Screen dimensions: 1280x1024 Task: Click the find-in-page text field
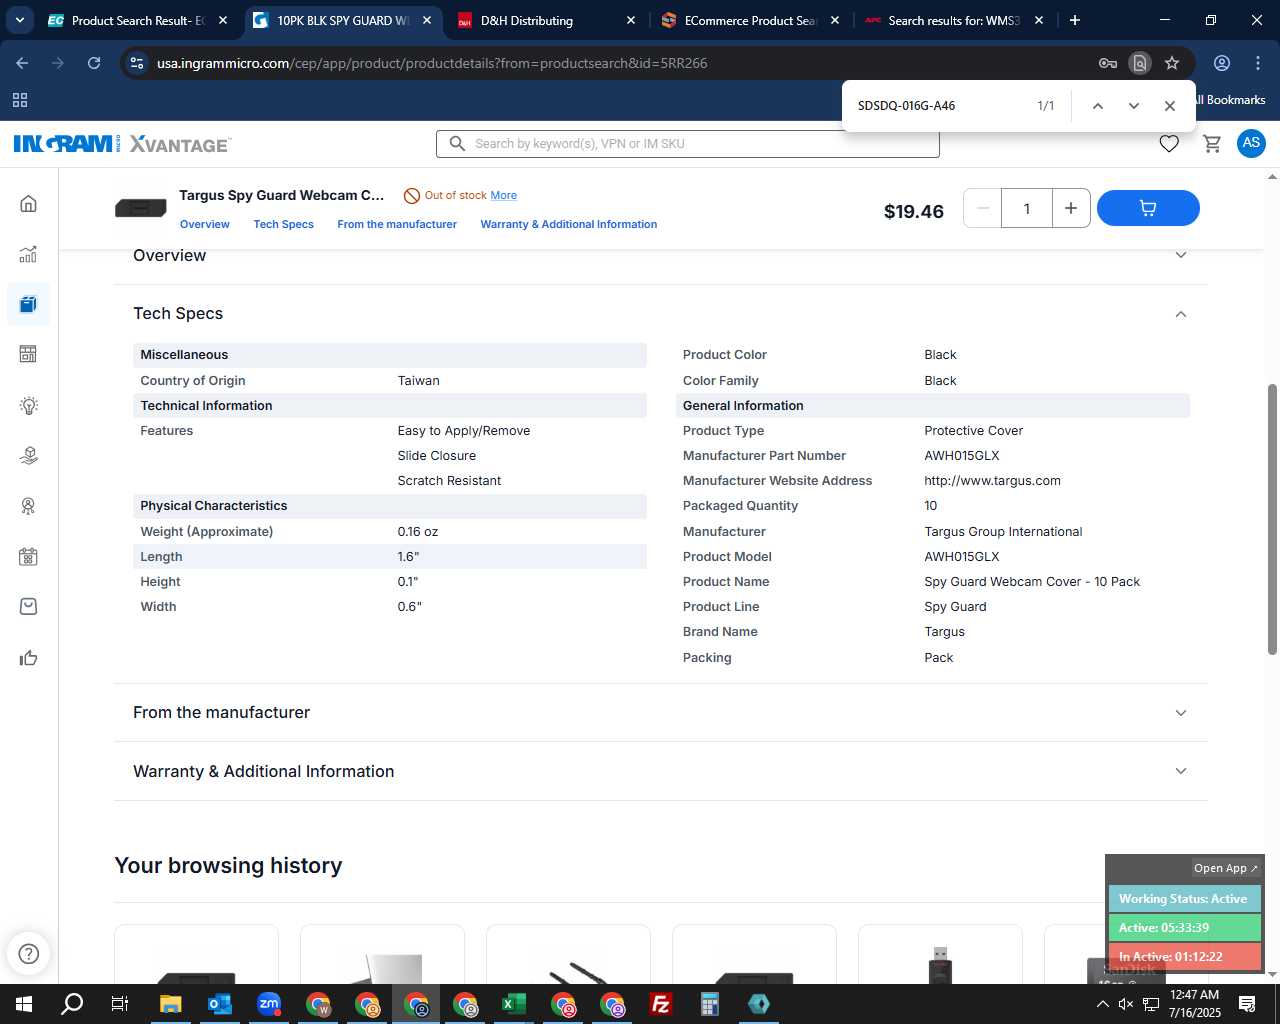tap(938, 106)
